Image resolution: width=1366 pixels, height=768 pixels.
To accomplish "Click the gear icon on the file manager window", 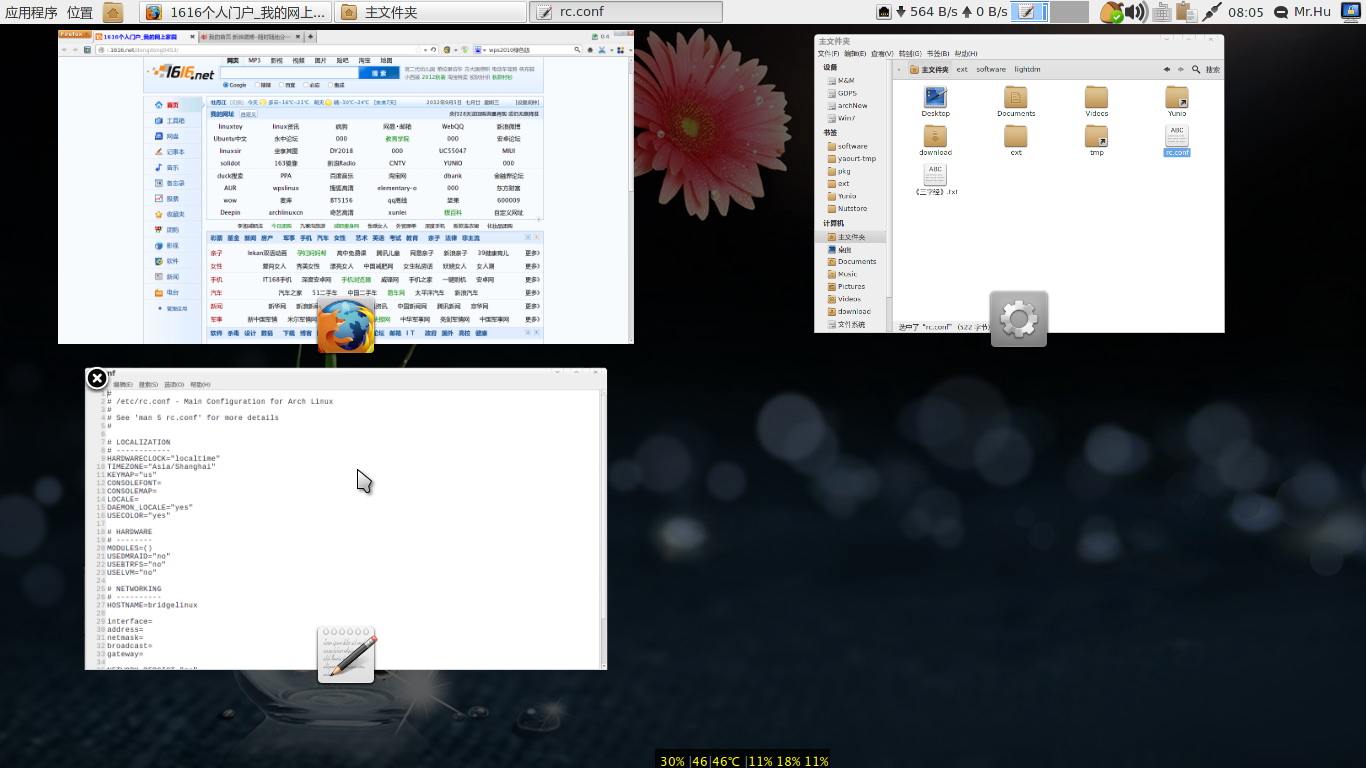I will (1019, 319).
